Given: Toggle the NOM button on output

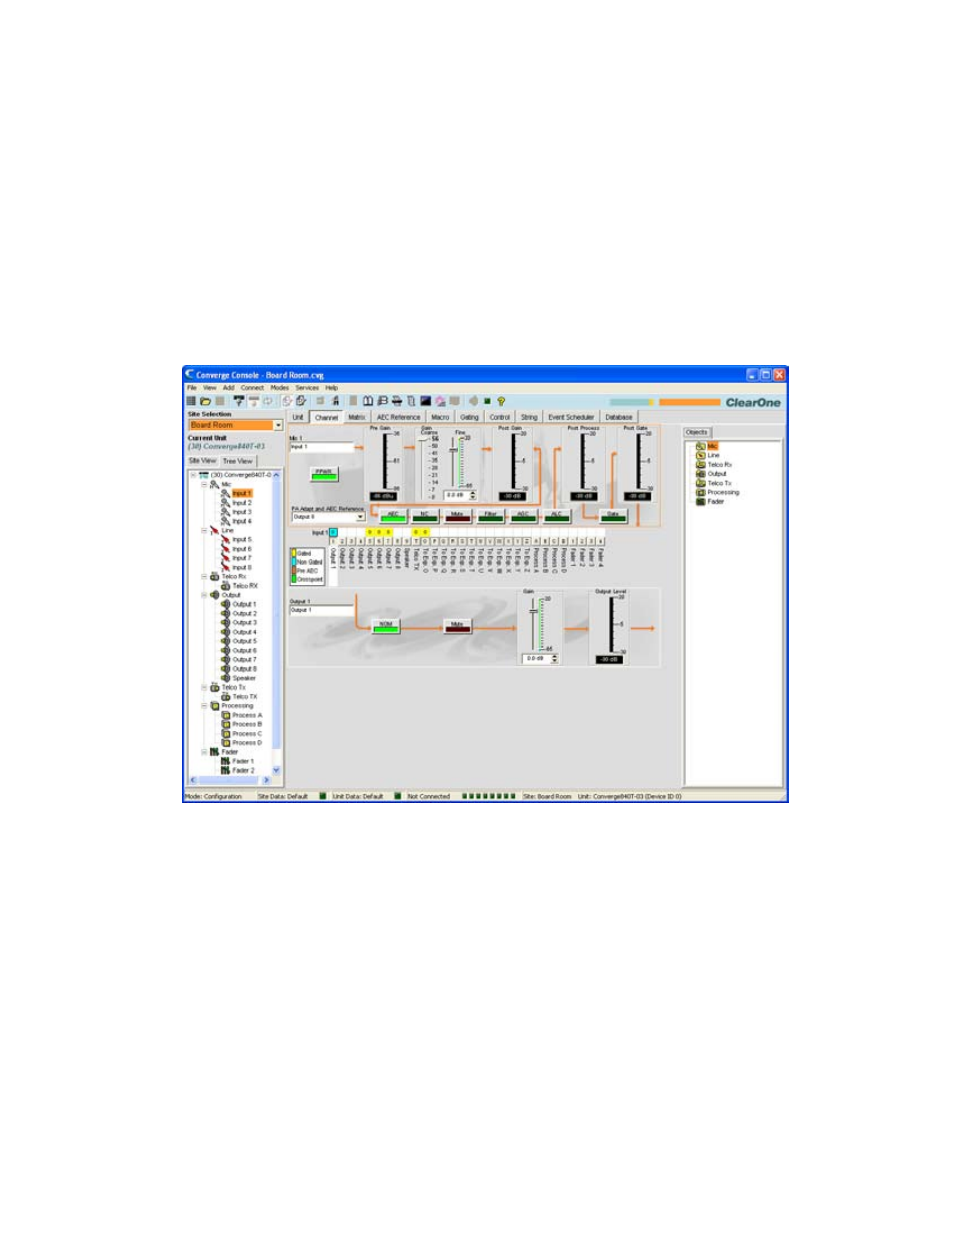Looking at the screenshot, I should click(385, 626).
